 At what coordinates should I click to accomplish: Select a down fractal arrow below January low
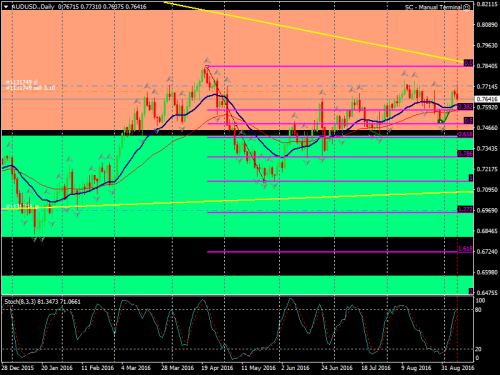point(34,239)
